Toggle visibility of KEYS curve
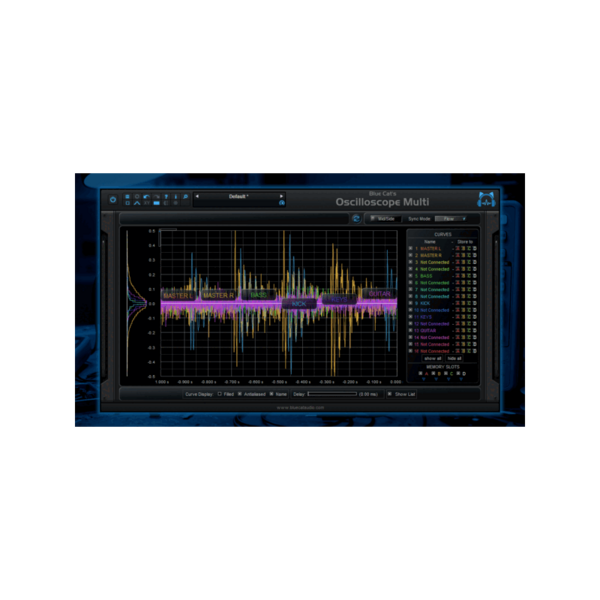Viewport: 600px width, 600px height. point(411,317)
